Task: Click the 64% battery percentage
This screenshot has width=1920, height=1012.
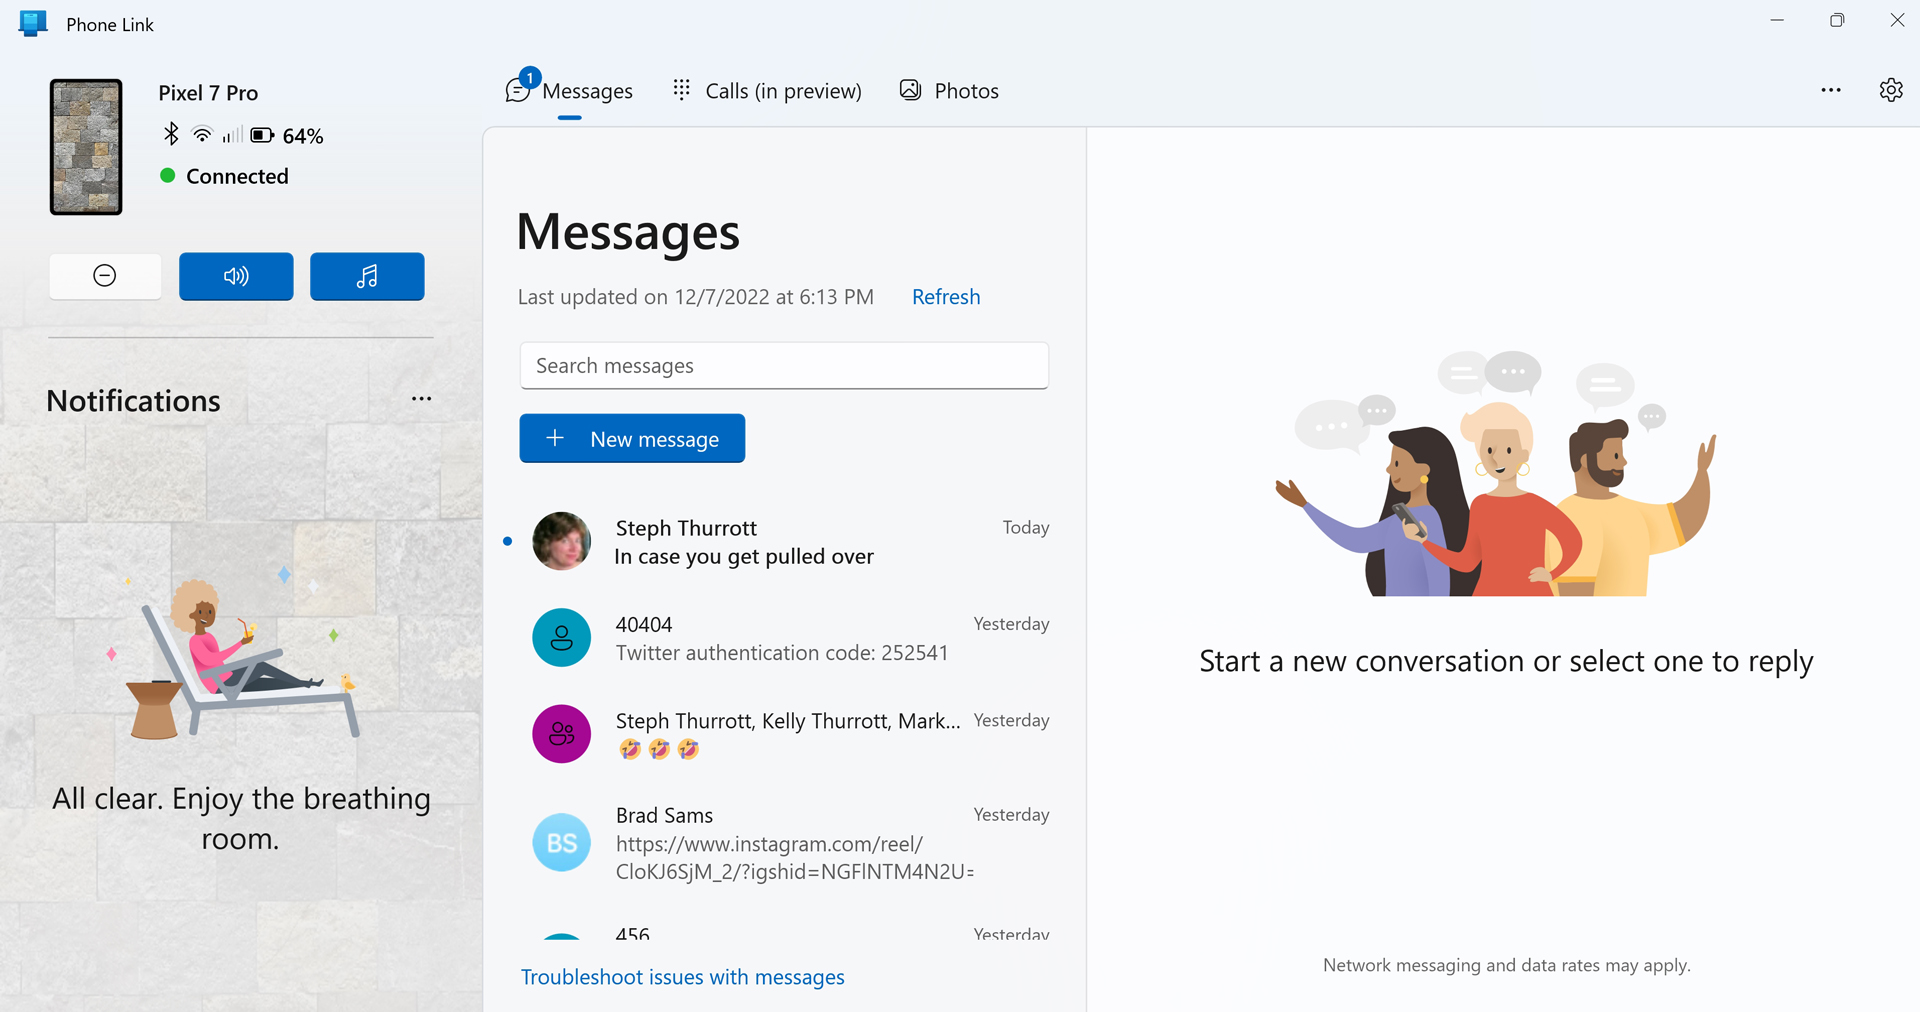Action: coord(303,136)
